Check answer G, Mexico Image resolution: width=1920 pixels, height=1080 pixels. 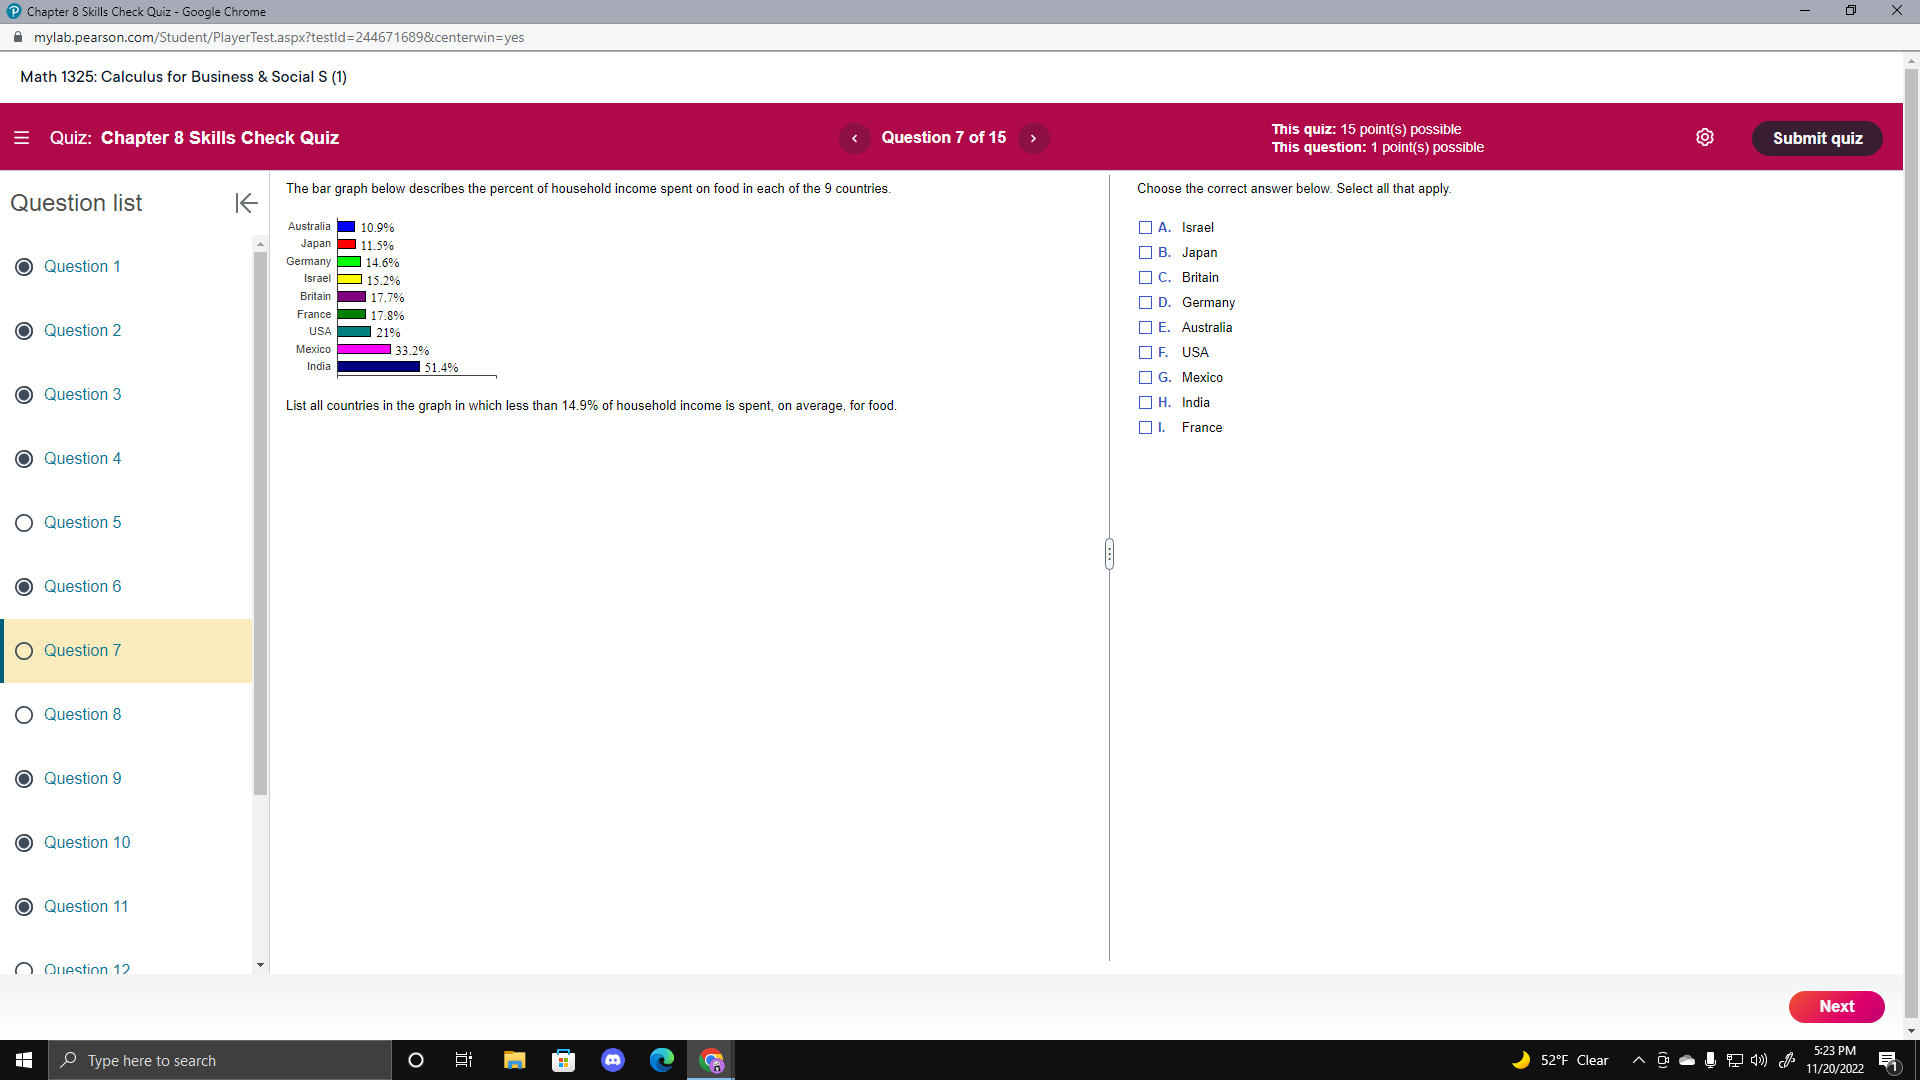(1145, 377)
